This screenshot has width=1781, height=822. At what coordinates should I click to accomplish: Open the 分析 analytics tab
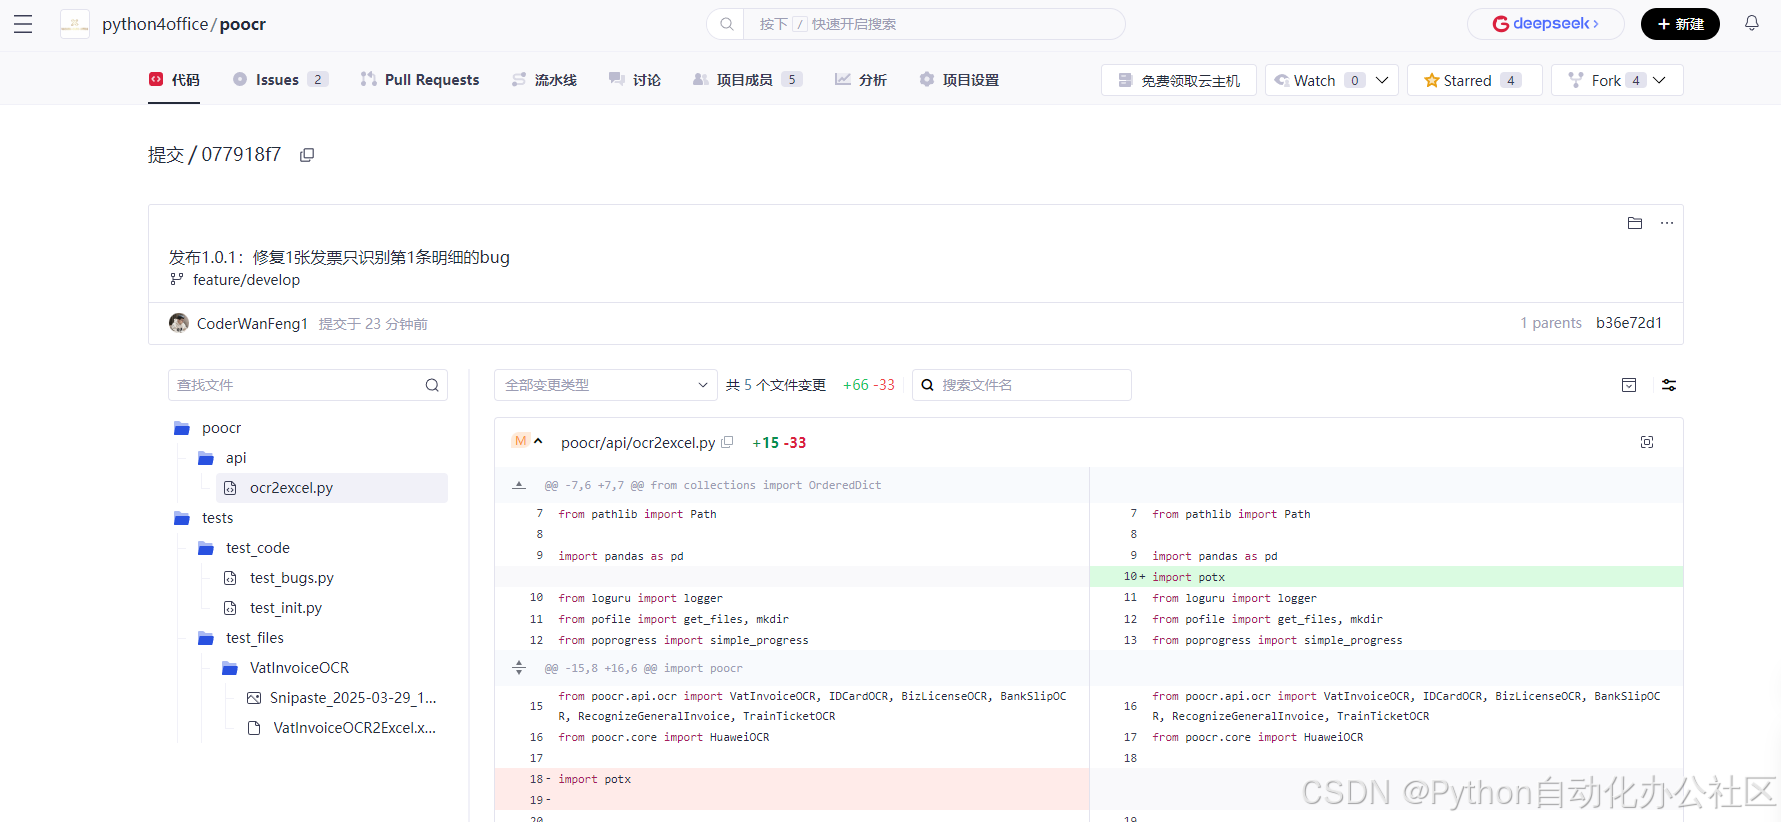(x=861, y=80)
